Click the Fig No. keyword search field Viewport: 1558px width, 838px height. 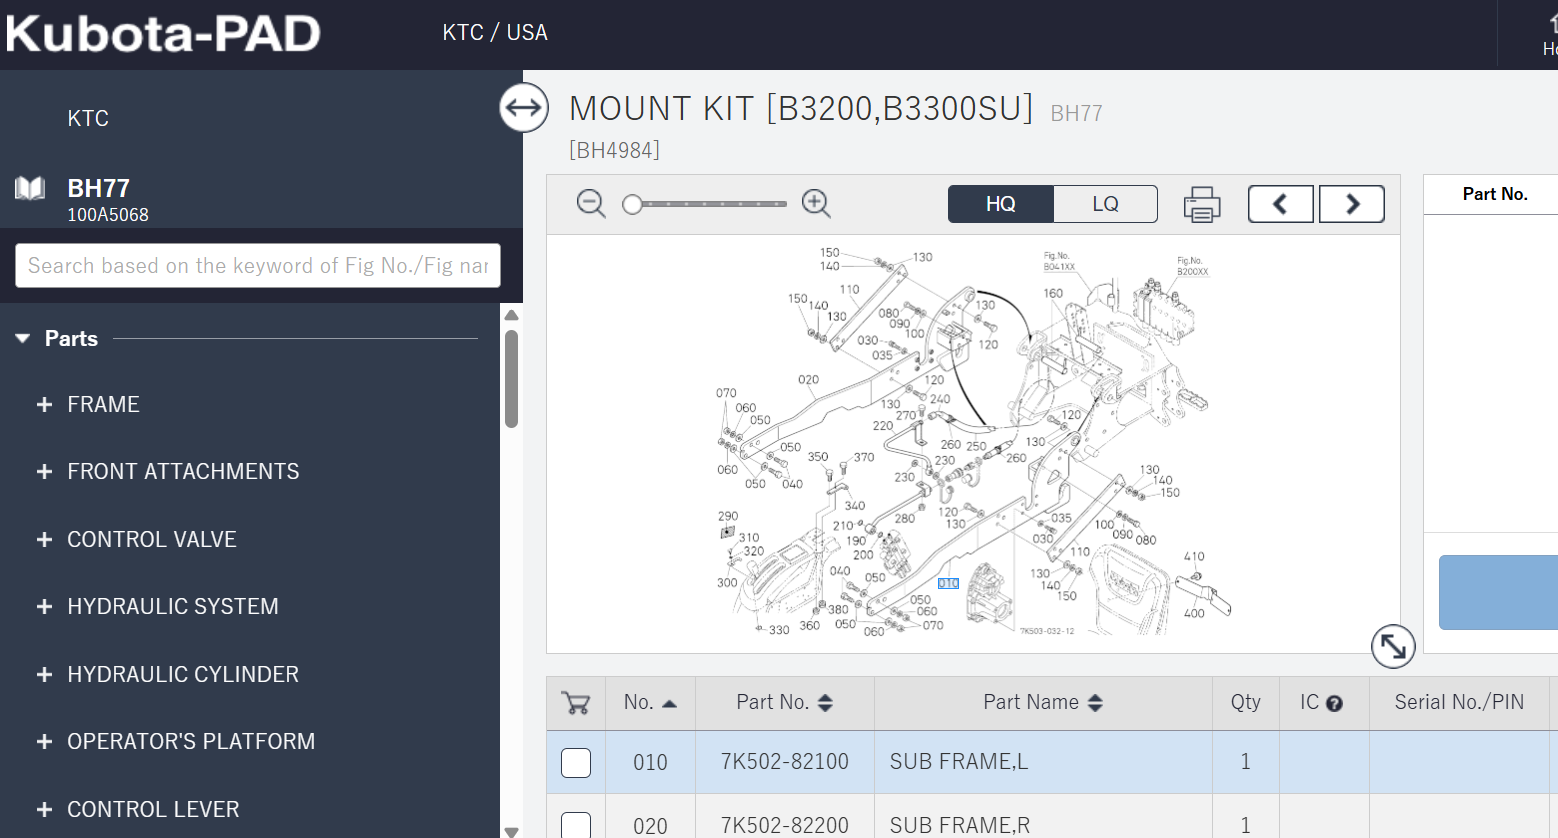[x=258, y=265]
